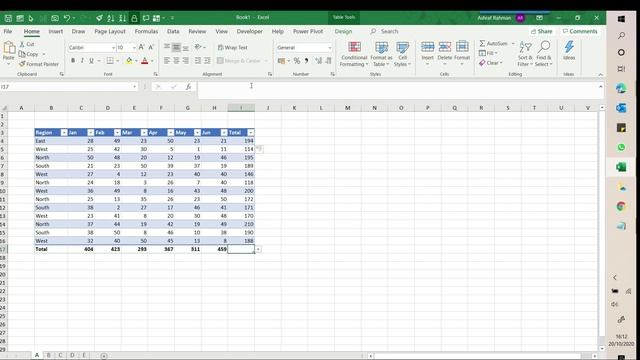640x360 pixels.
Task: Apply red Font Color to selection
Action: 144,61
